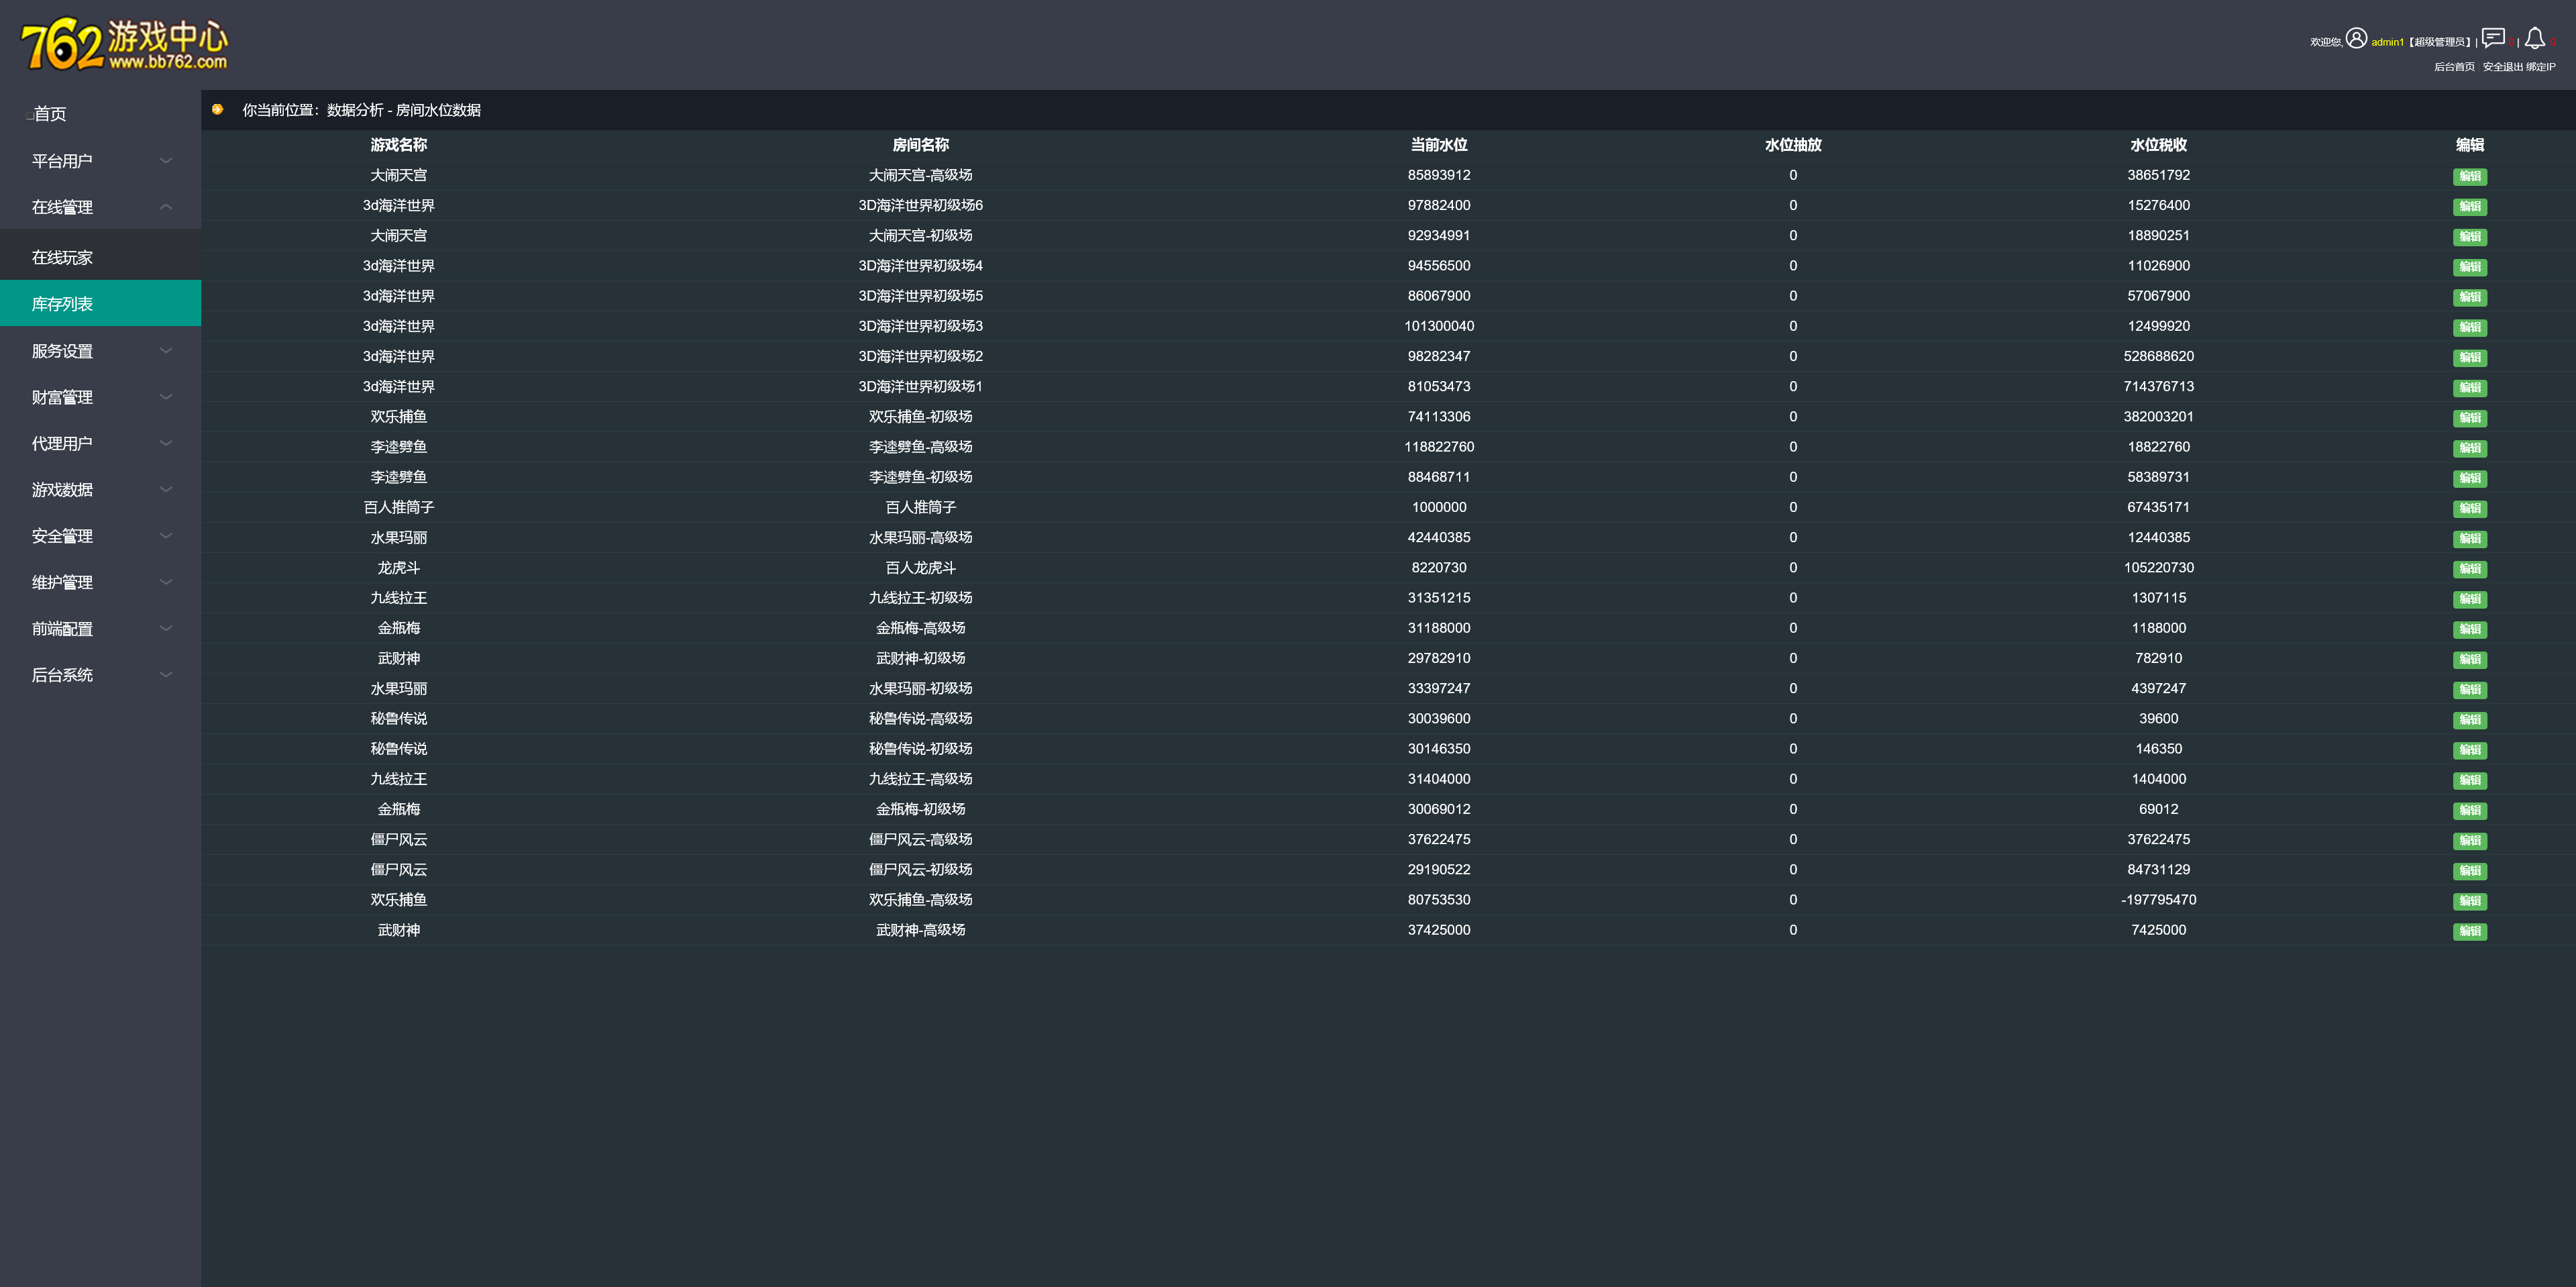Select the 库存列表 submenu item

(x=62, y=304)
